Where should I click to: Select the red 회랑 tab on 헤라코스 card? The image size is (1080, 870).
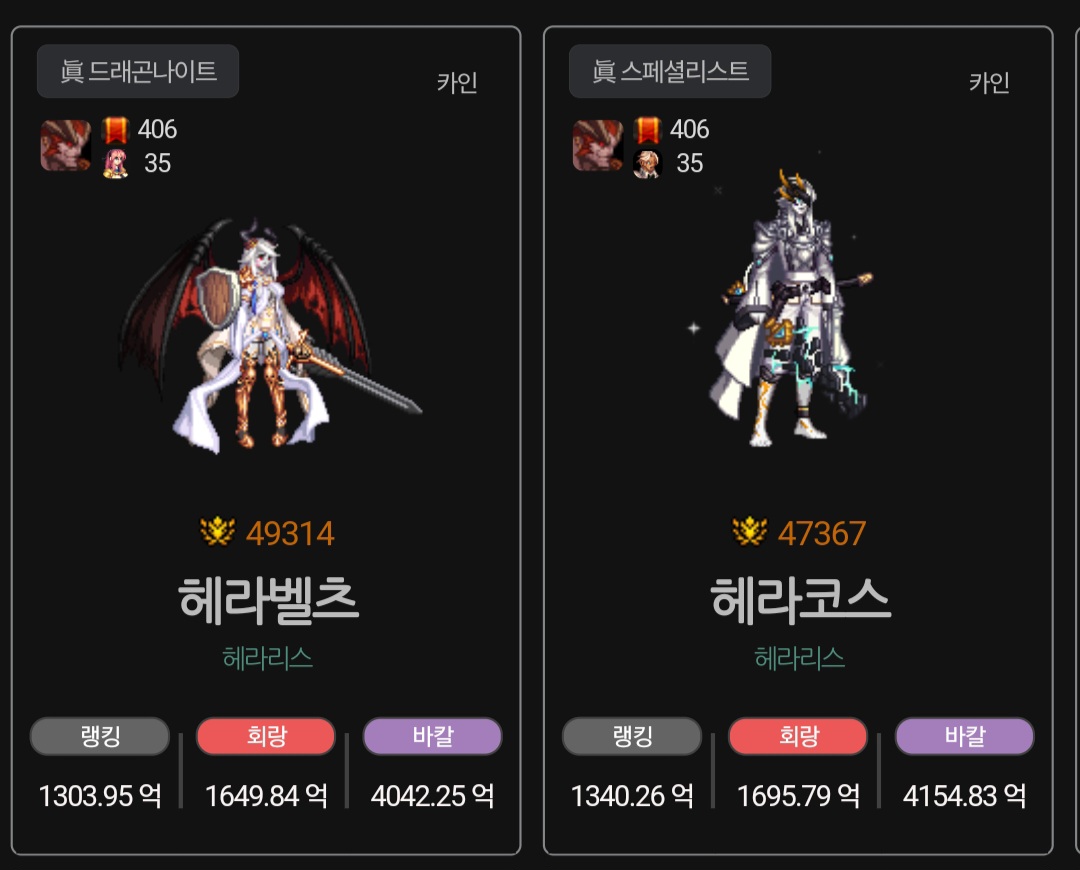pos(798,736)
